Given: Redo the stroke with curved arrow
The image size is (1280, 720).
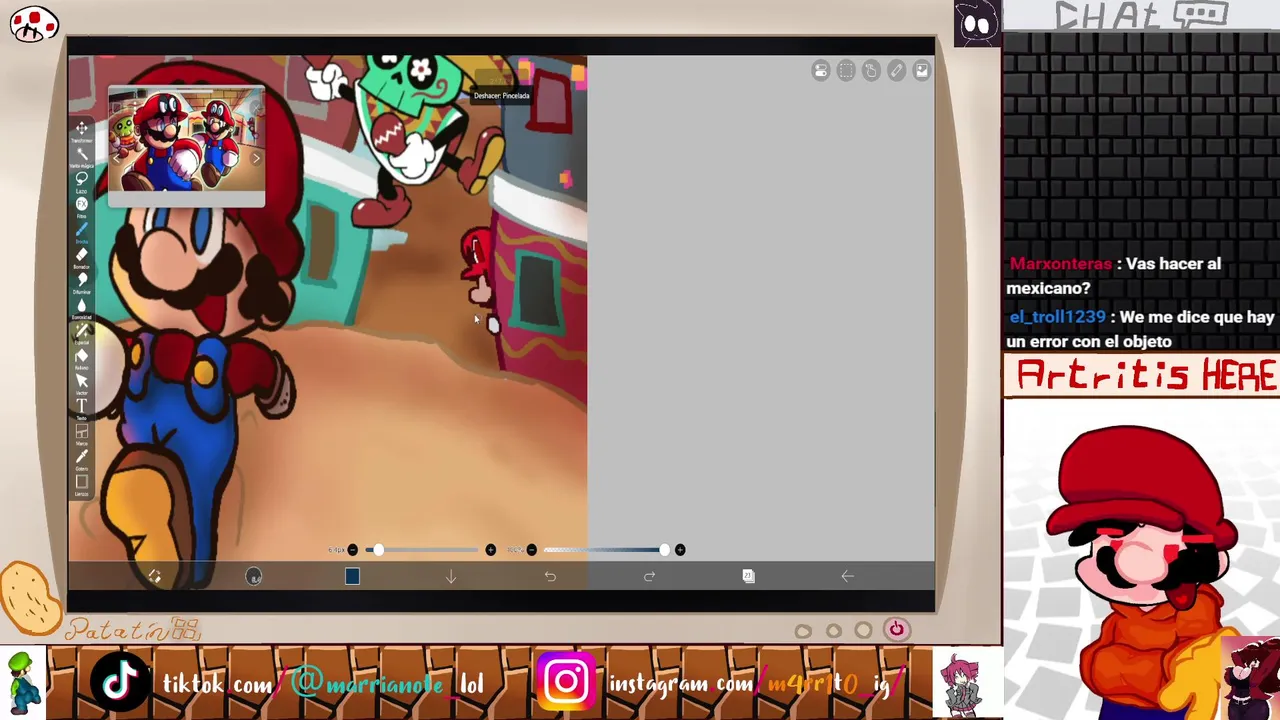Looking at the screenshot, I should (649, 576).
